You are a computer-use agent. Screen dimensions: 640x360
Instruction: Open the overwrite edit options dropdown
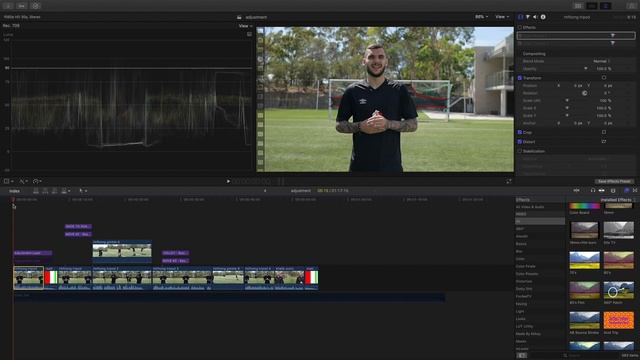click(65, 191)
